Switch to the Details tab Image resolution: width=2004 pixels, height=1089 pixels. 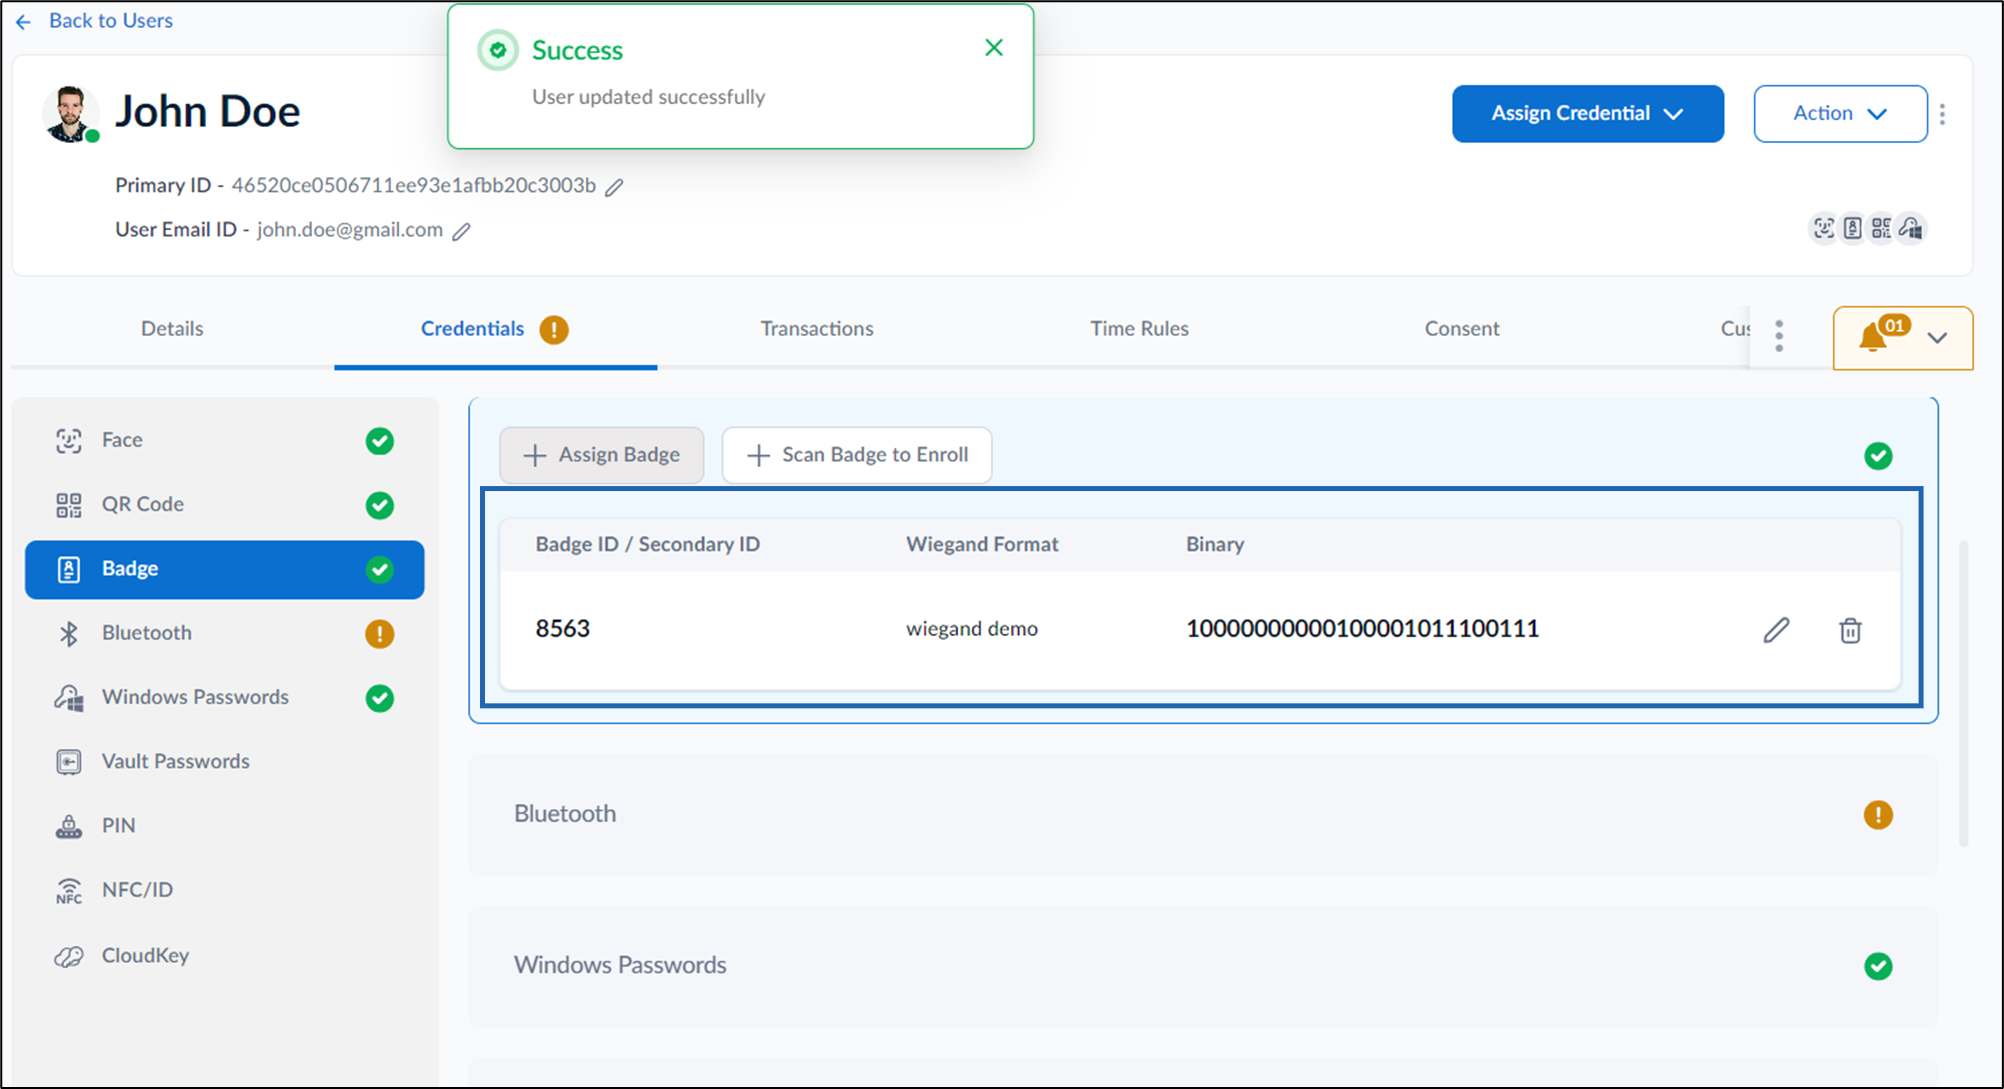click(172, 328)
